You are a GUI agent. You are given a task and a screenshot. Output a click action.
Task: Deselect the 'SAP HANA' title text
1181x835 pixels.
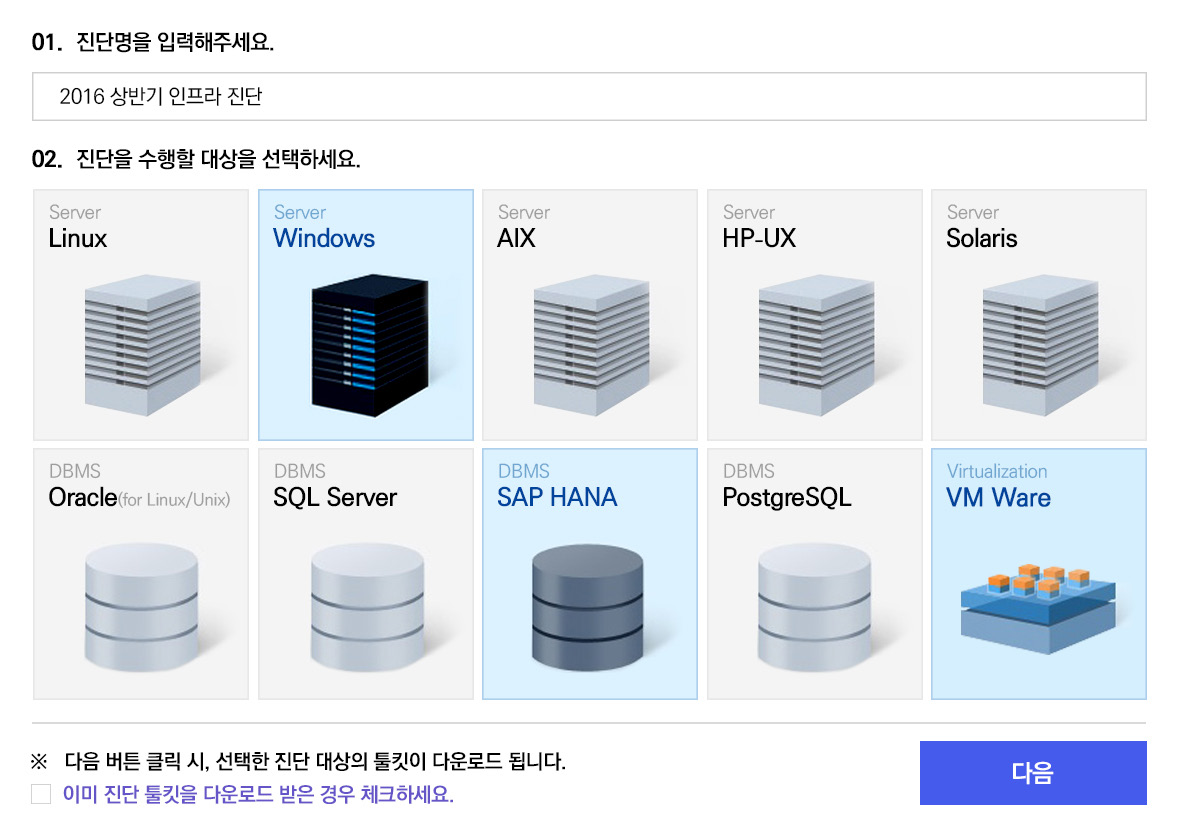(x=557, y=498)
